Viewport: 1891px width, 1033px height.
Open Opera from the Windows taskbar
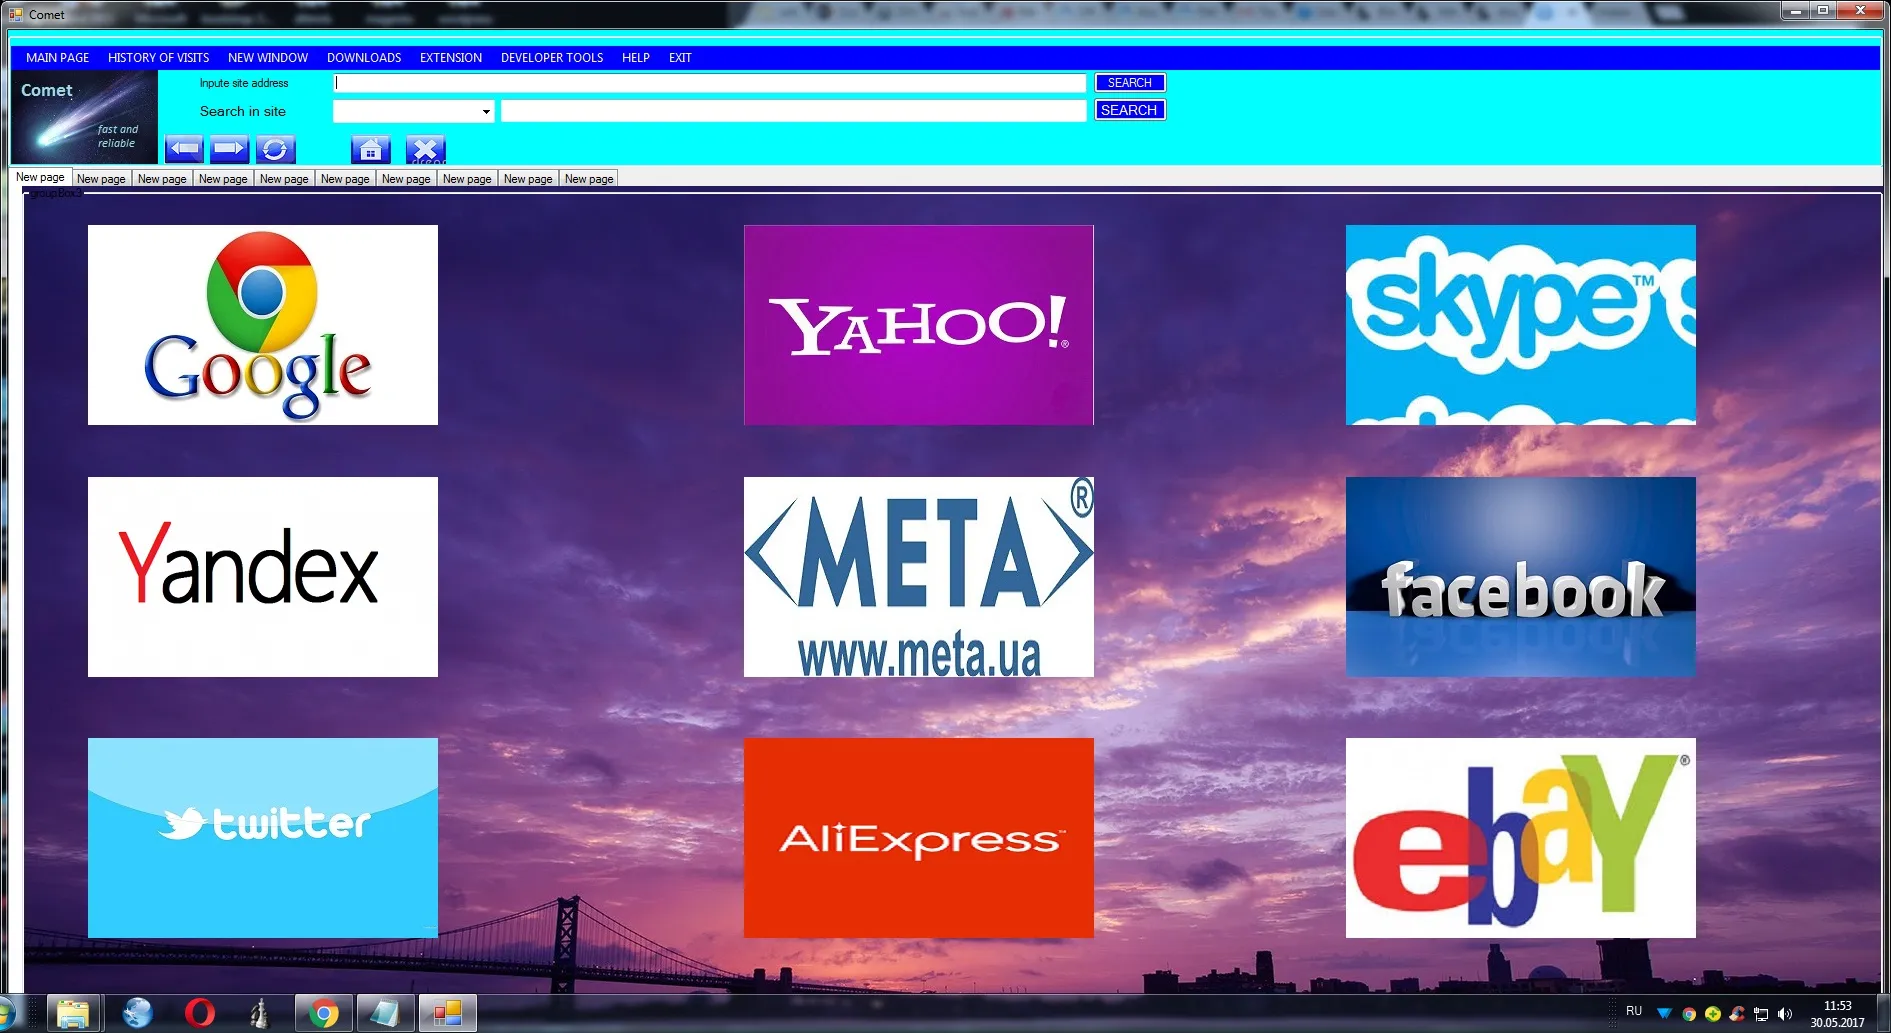199,1013
